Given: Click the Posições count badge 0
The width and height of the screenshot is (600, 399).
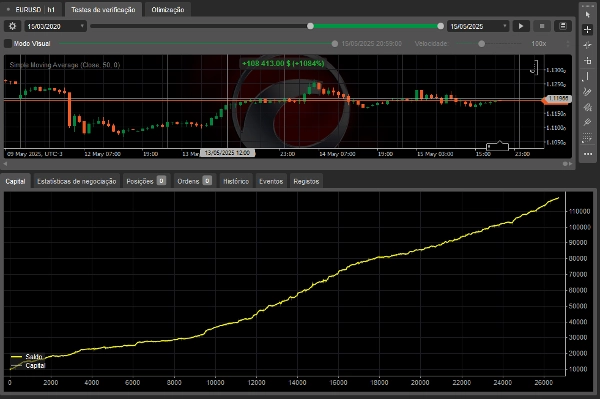Looking at the screenshot, I should coord(161,181).
